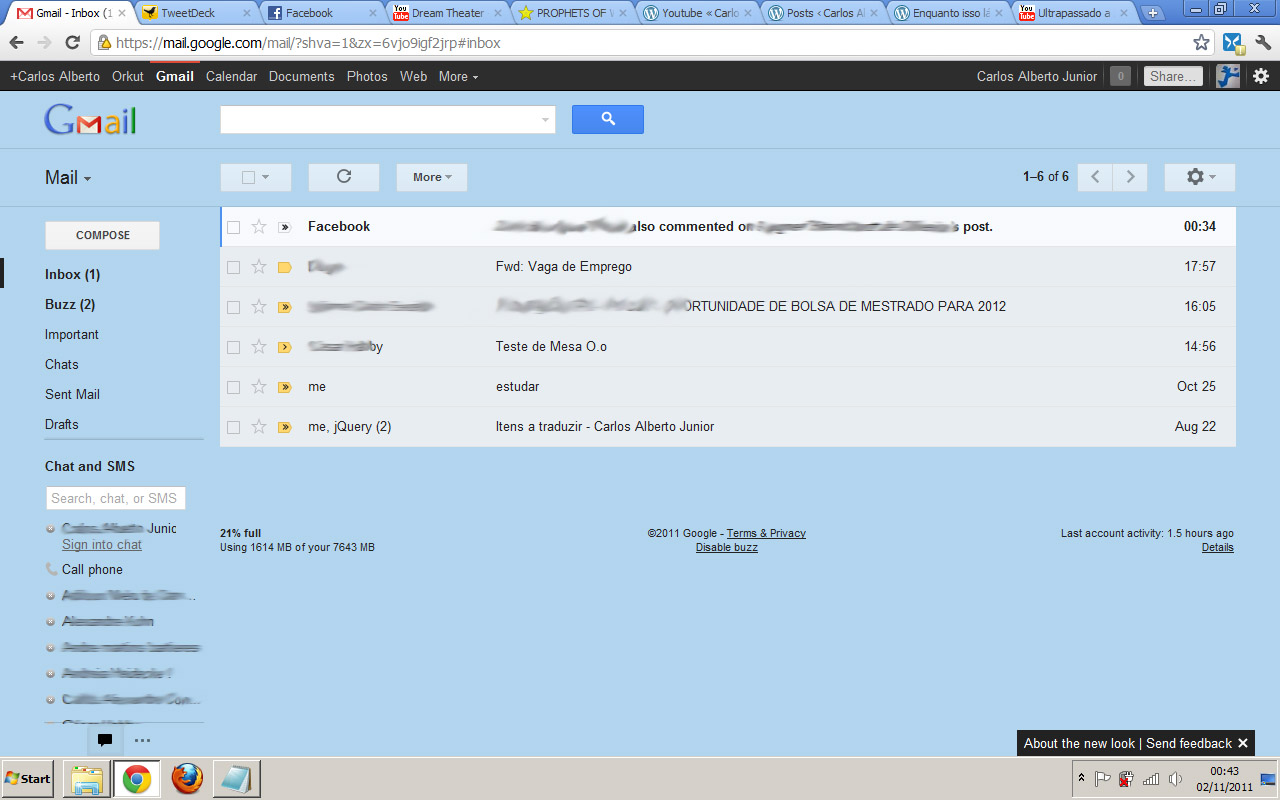Star the 'Fwd: Vaga de Emprego' email
The height and width of the screenshot is (800, 1280).
click(x=259, y=267)
